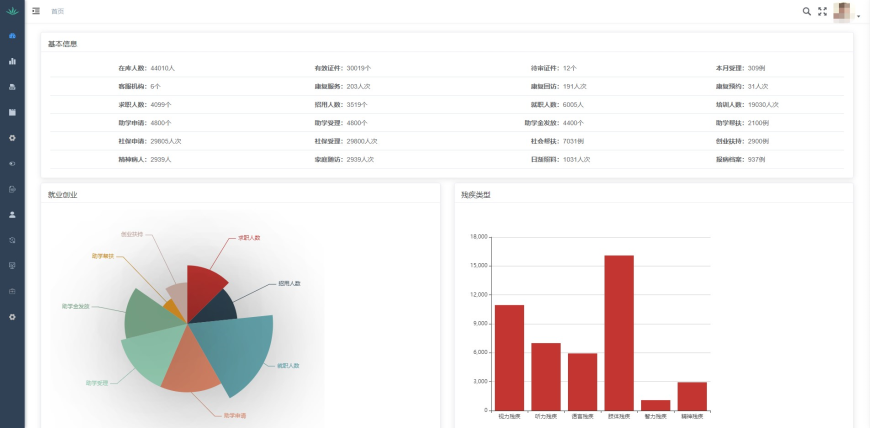870x428 pixels.
Task: Click the green lotus logo icon
Action: click(x=12, y=11)
